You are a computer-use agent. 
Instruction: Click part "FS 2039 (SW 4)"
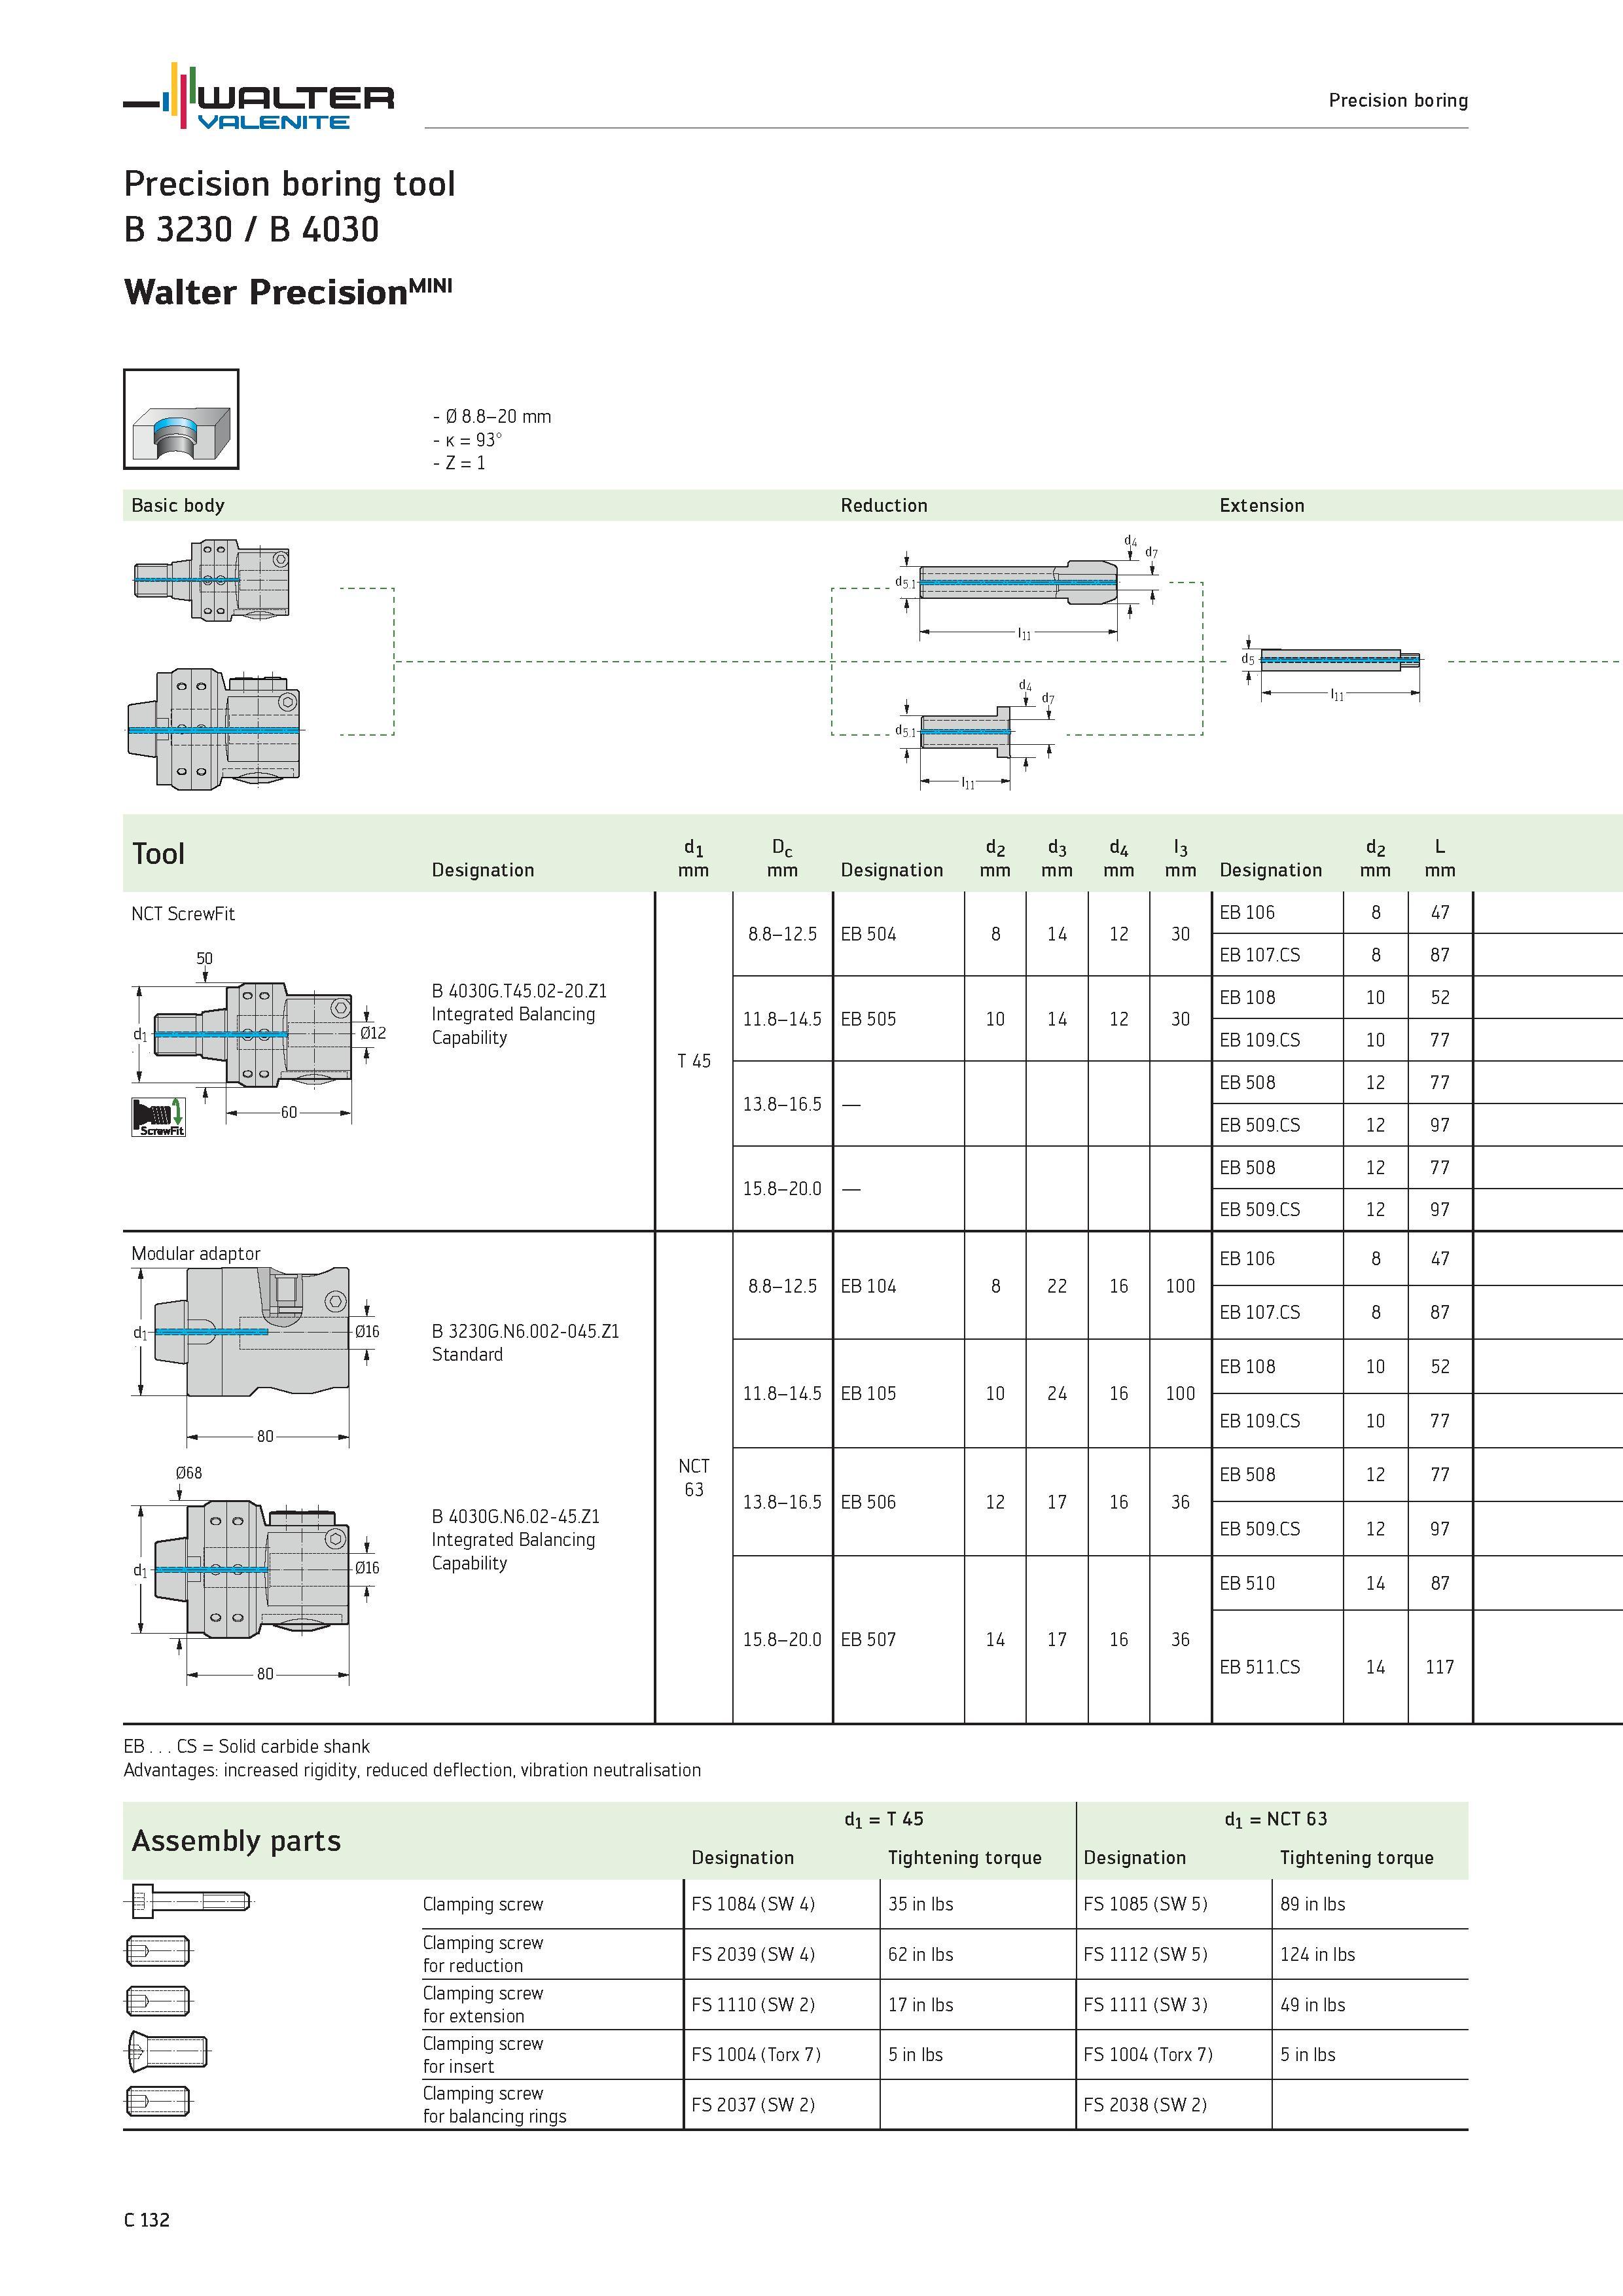pos(753,1954)
